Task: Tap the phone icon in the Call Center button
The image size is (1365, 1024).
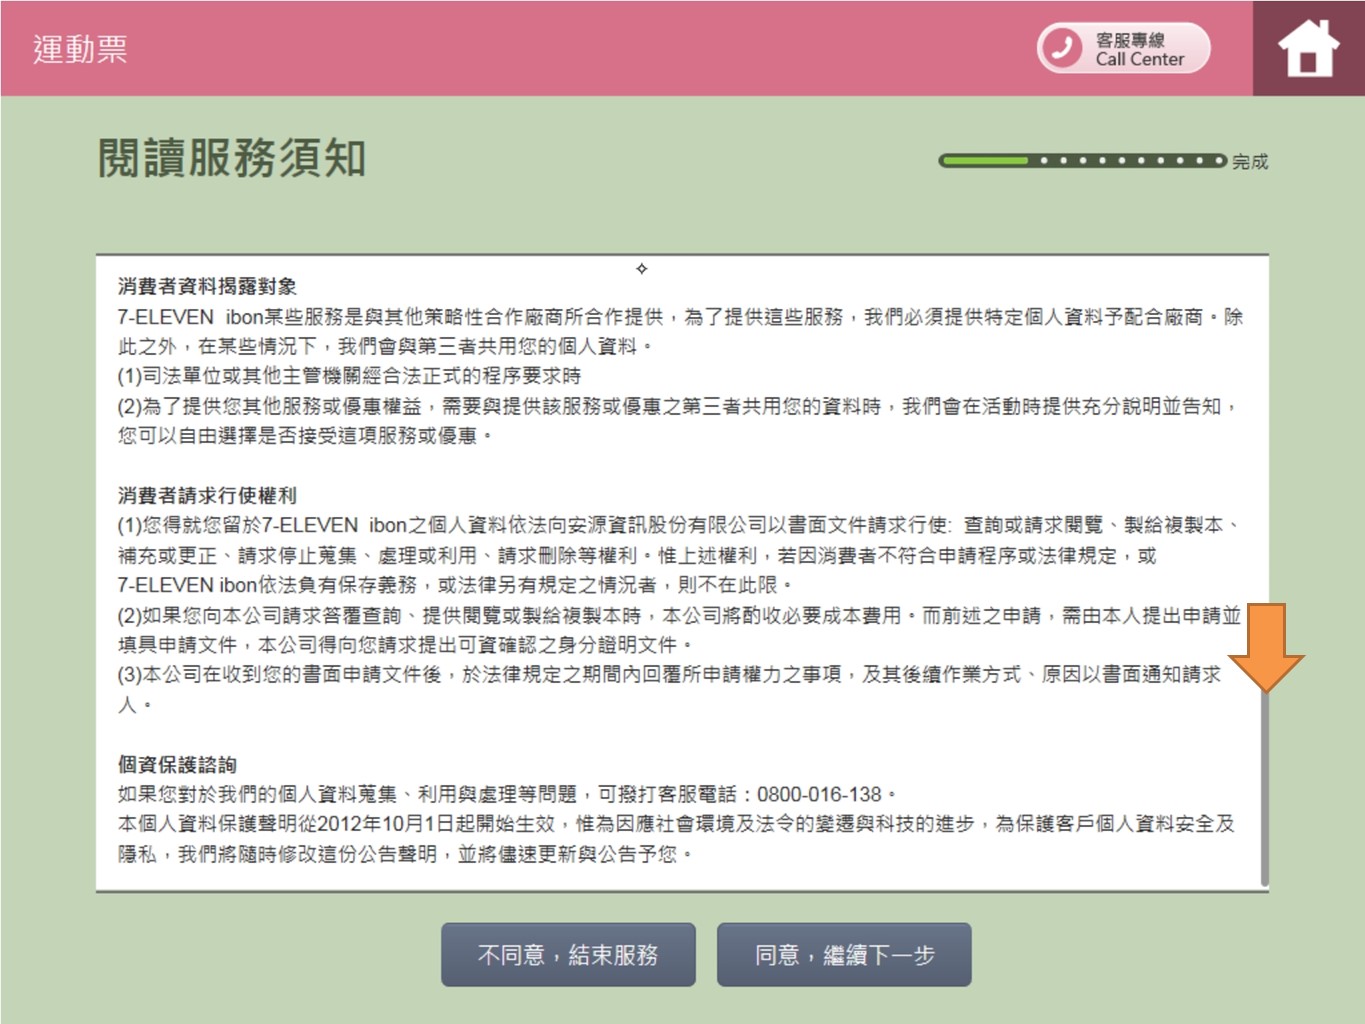Action: tap(1062, 47)
